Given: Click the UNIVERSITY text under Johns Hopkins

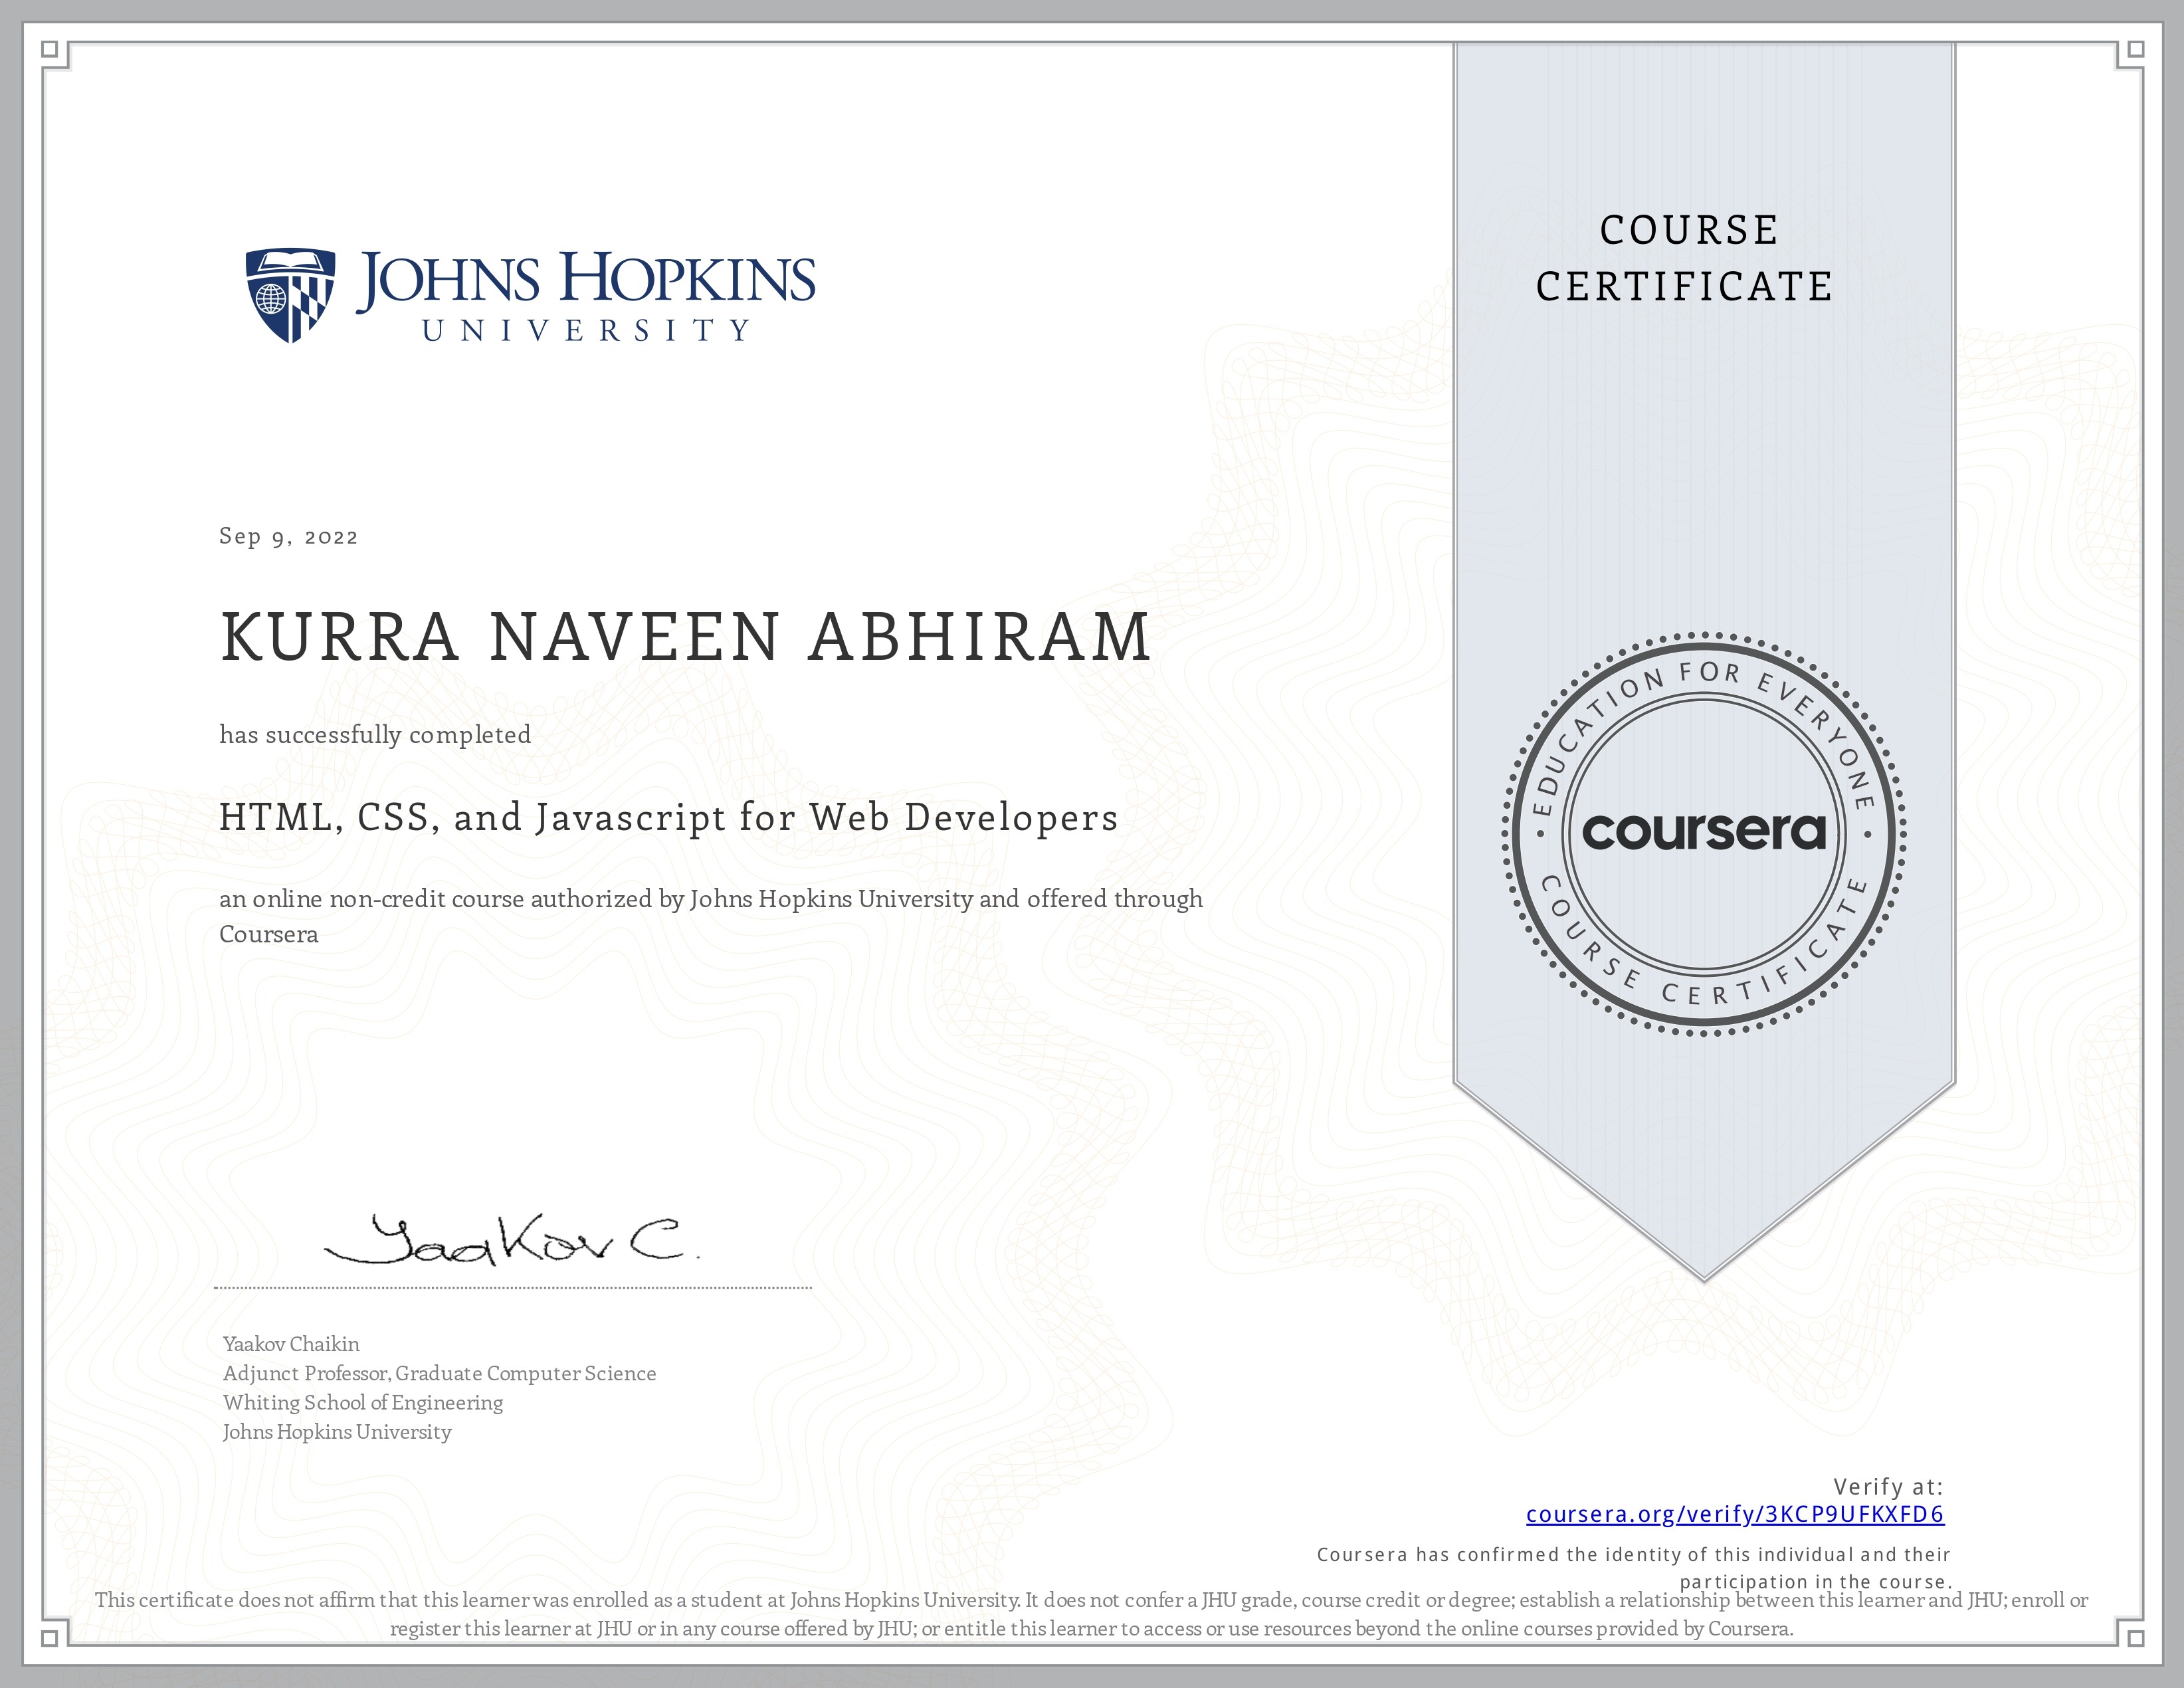Looking at the screenshot, I should pos(586,330).
